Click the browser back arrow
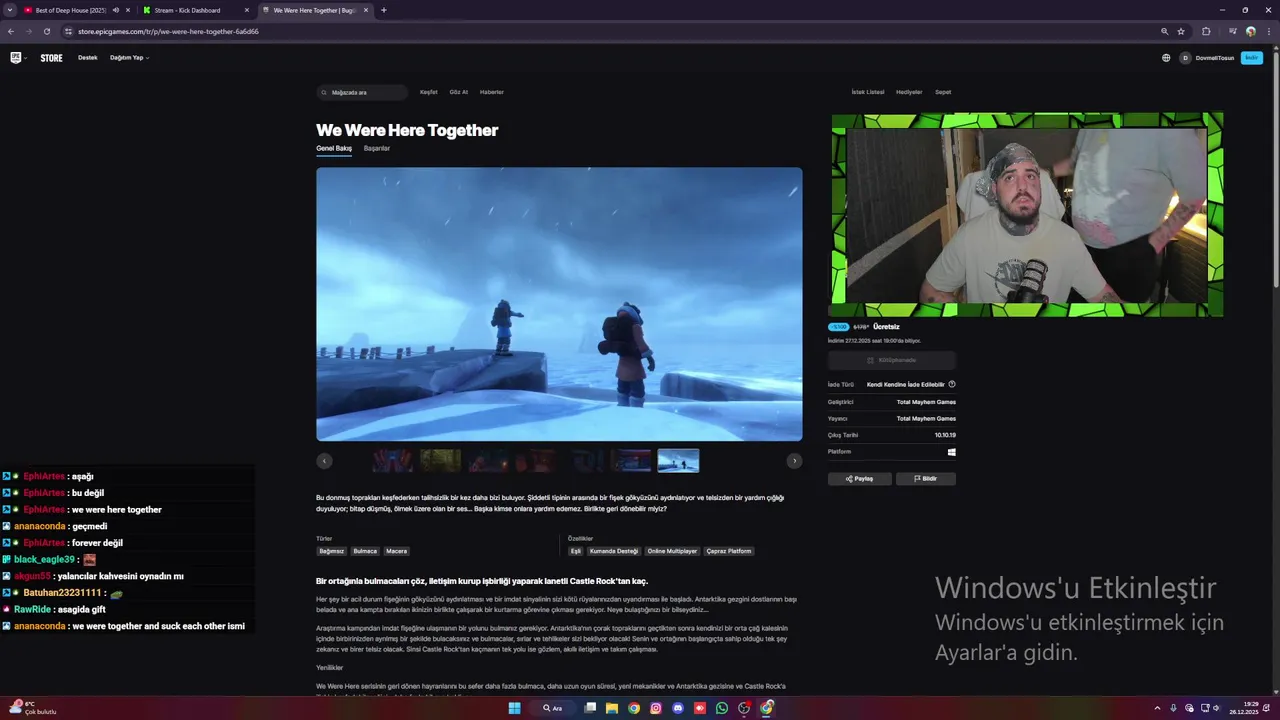 point(11,31)
